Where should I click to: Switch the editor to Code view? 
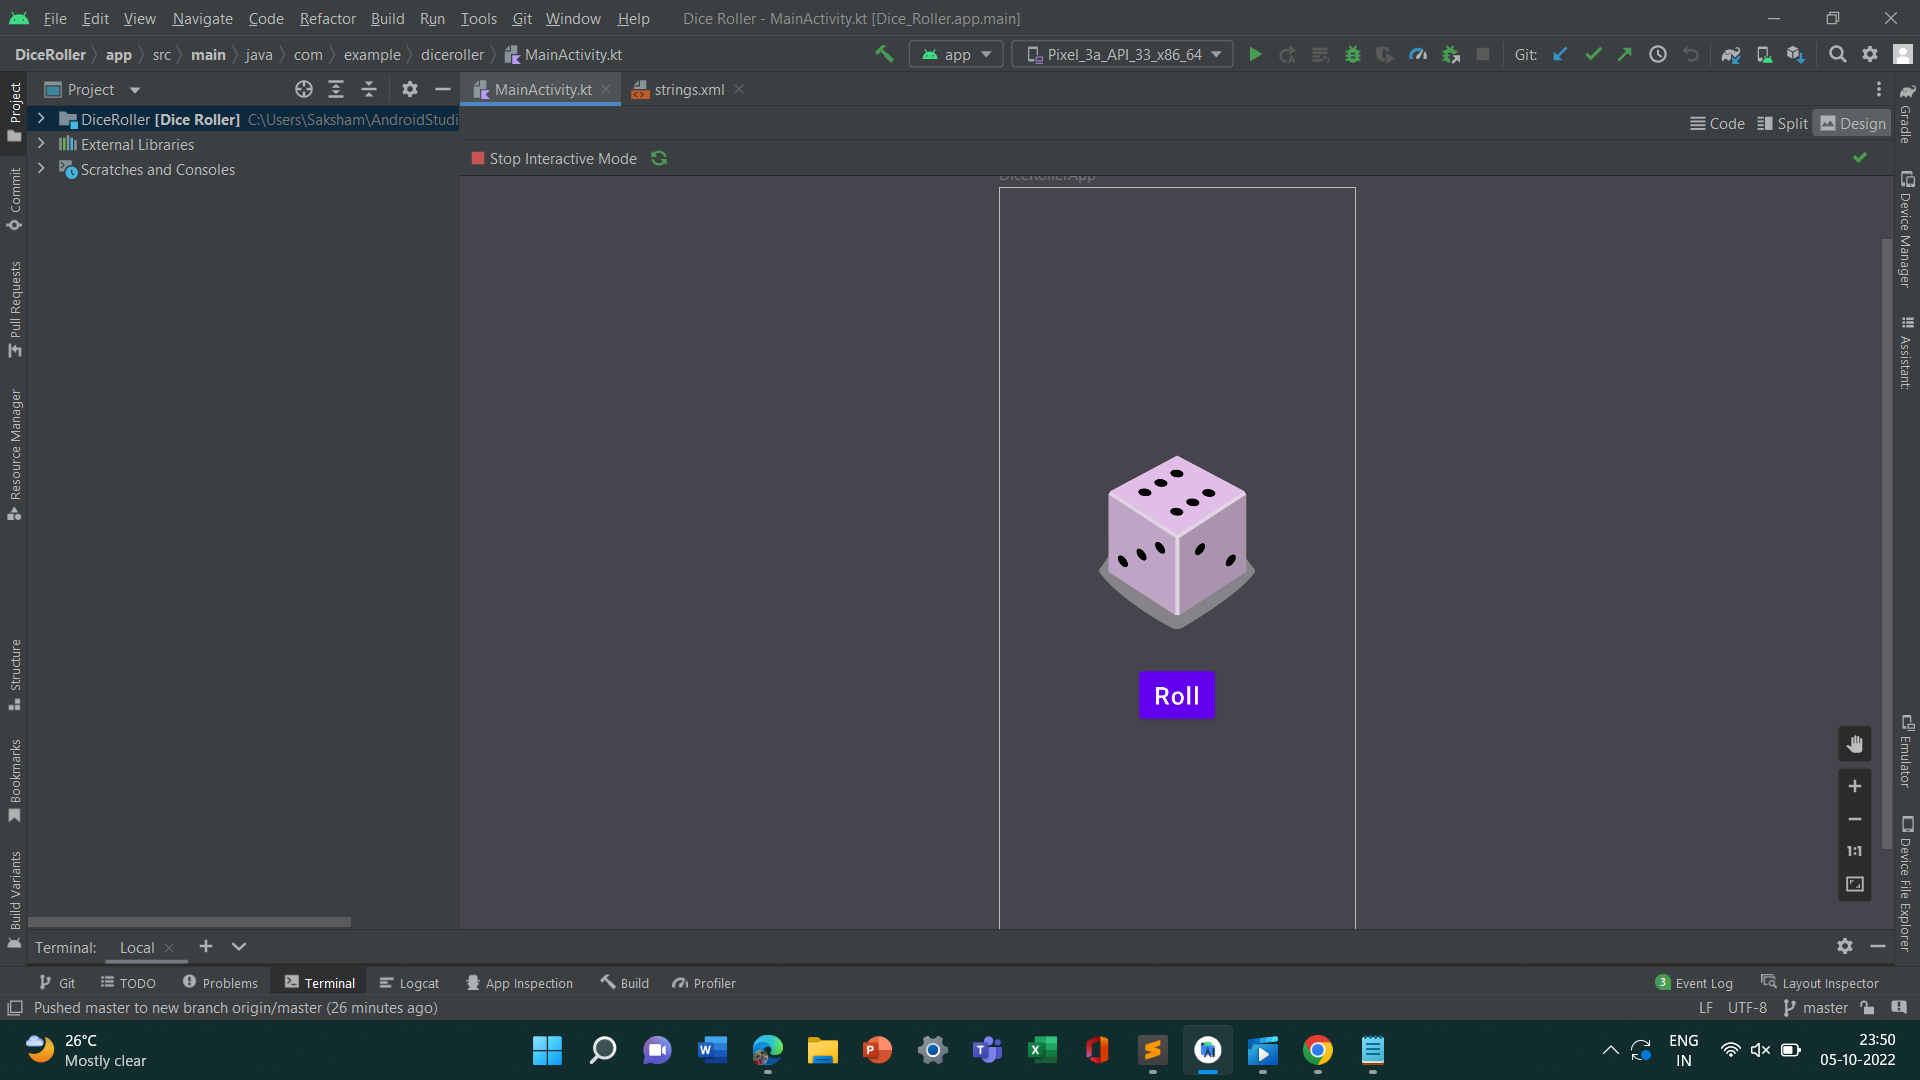coord(1717,123)
